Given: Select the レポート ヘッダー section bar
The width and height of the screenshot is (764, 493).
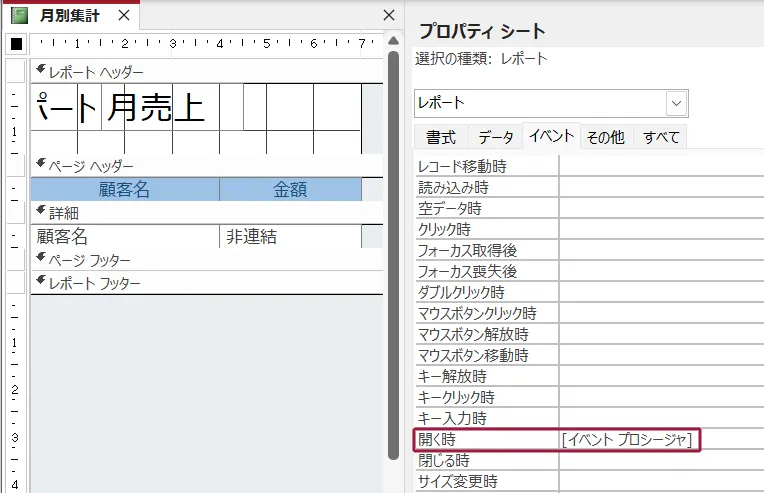Looking at the screenshot, I should click(x=200, y=72).
